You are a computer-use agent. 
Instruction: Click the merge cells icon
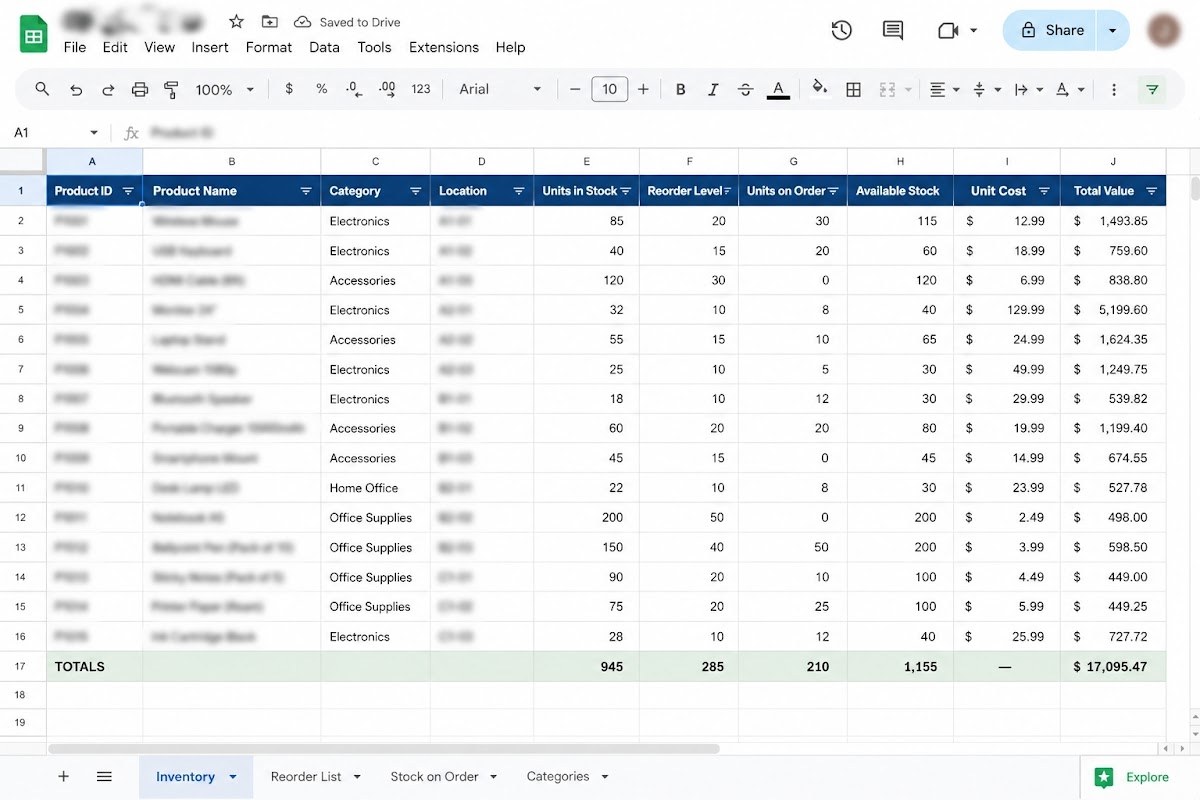click(x=887, y=89)
